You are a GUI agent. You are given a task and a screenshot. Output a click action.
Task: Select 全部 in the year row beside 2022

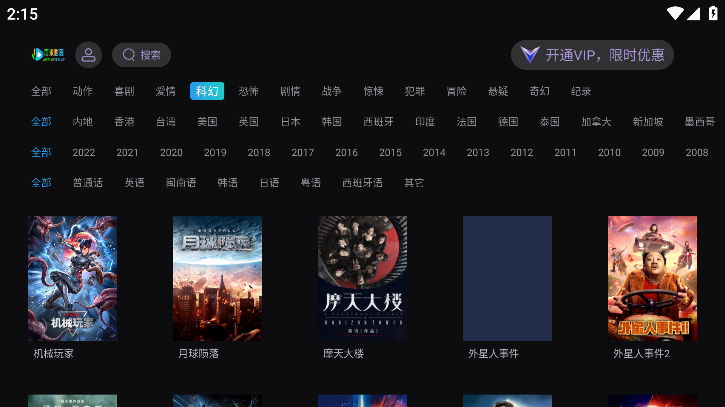pos(41,152)
